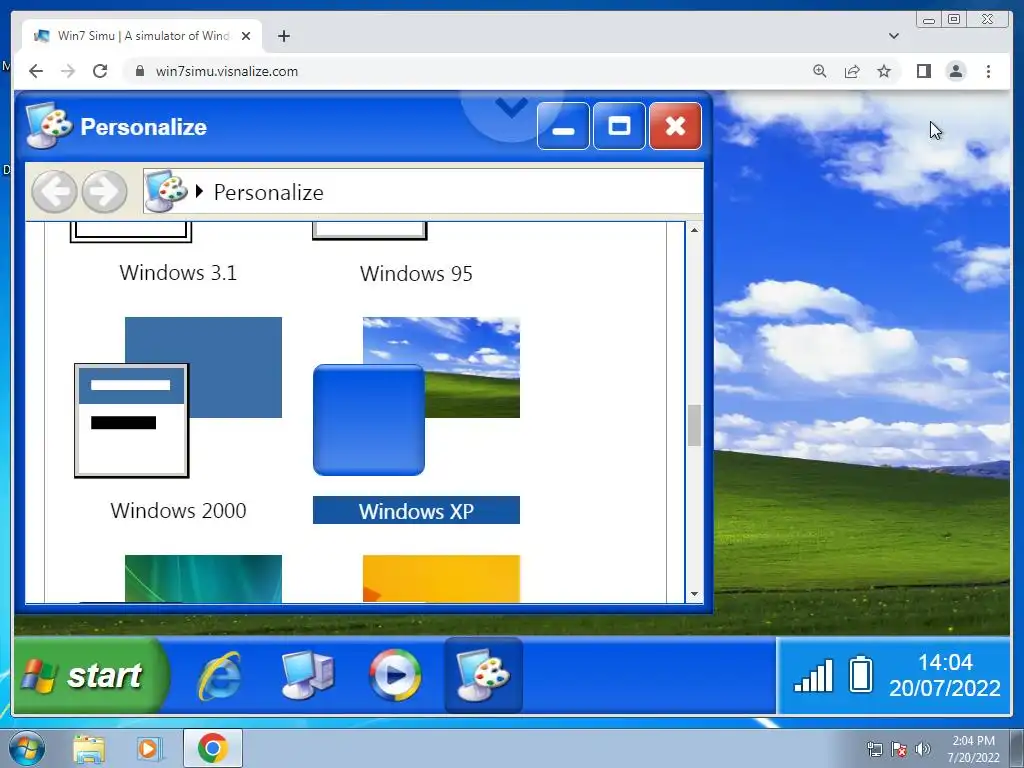Open volume control in system tray
The width and height of the screenshot is (1024, 768).
(x=923, y=749)
